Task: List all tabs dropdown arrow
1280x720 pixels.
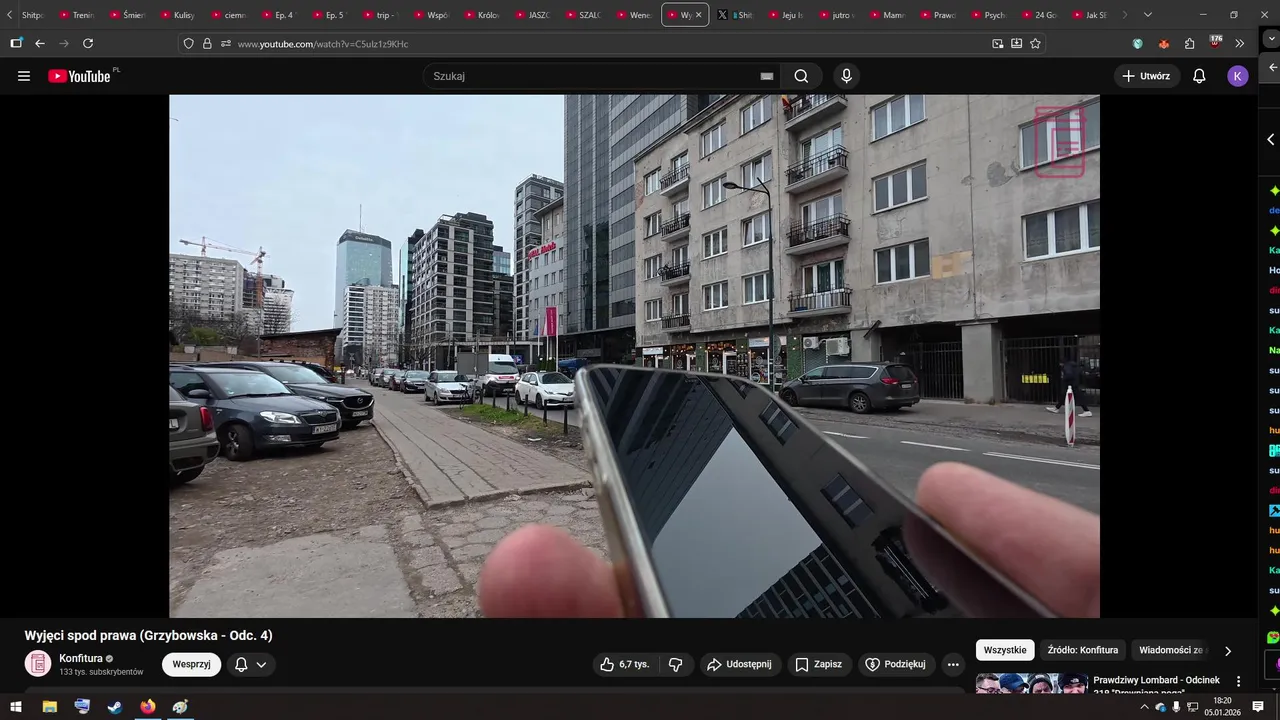Action: [x=1147, y=15]
